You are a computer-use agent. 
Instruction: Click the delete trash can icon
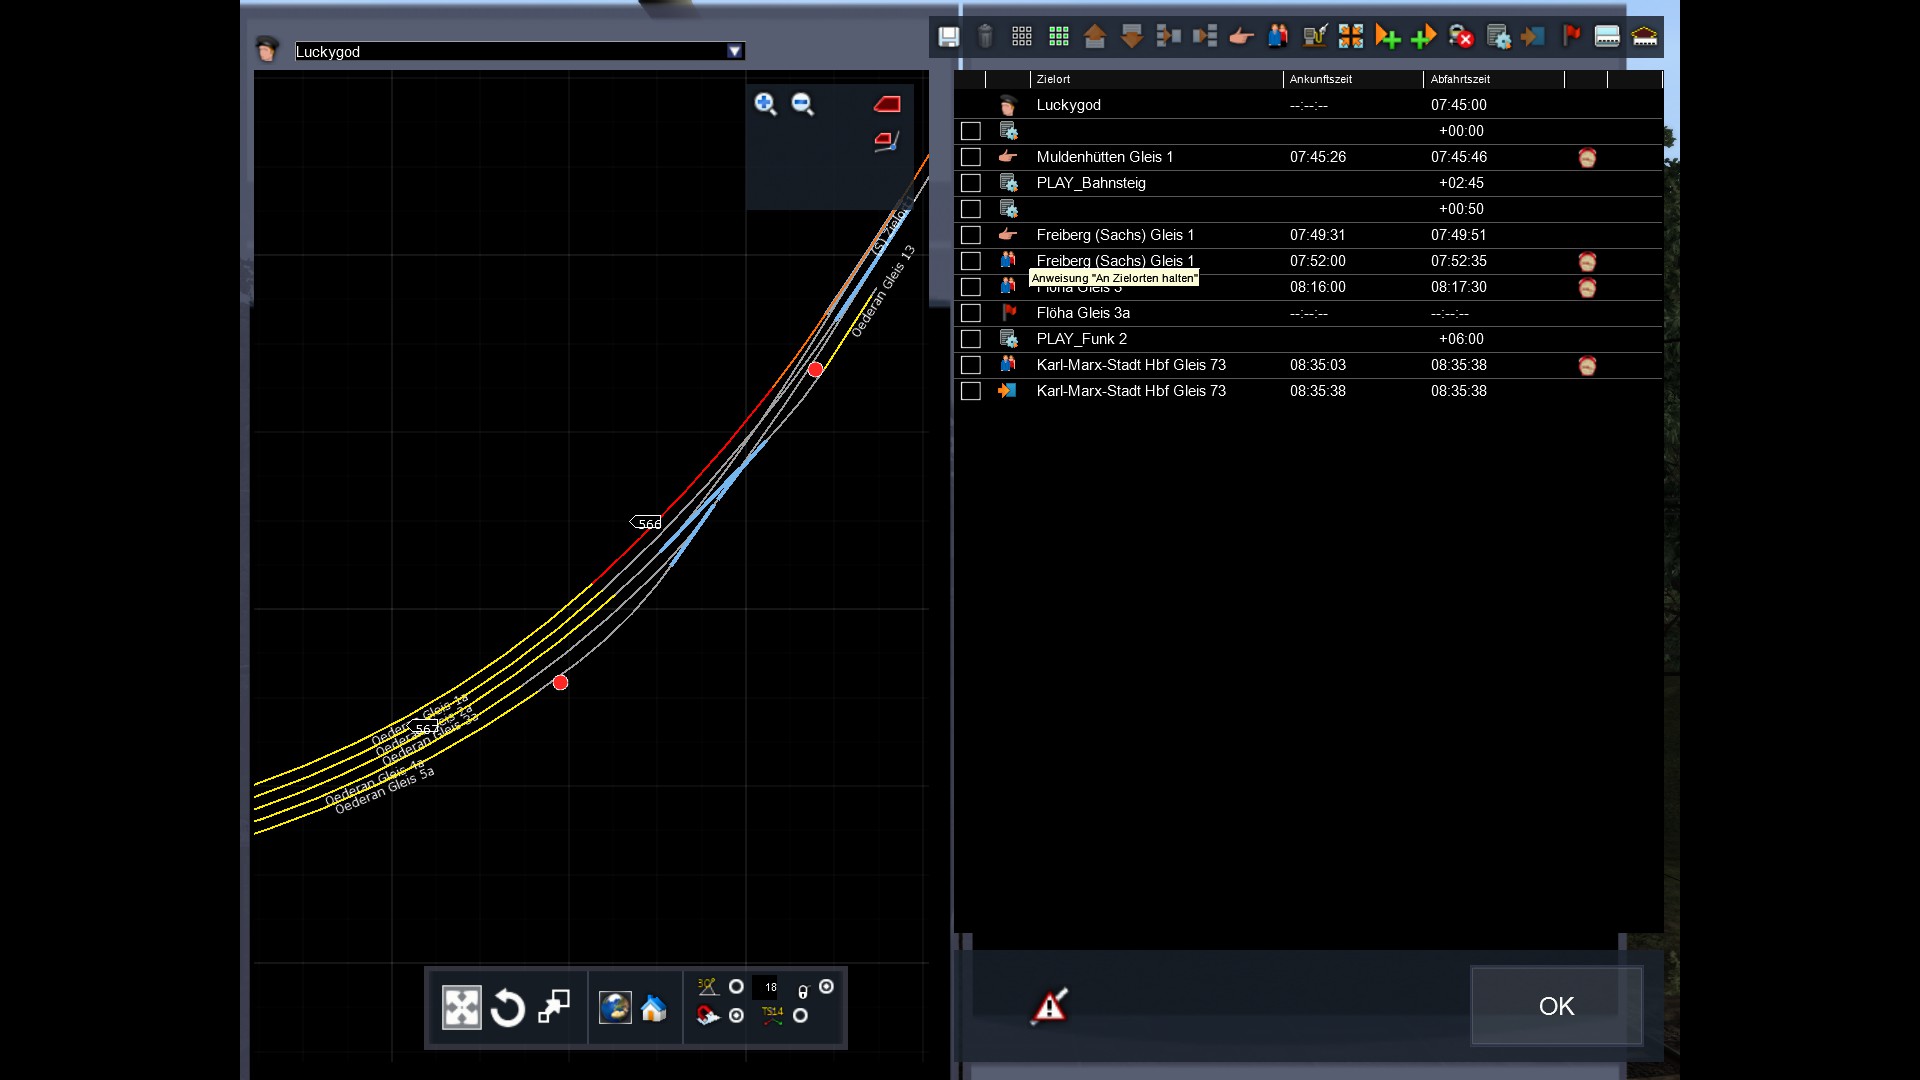coord(985,37)
